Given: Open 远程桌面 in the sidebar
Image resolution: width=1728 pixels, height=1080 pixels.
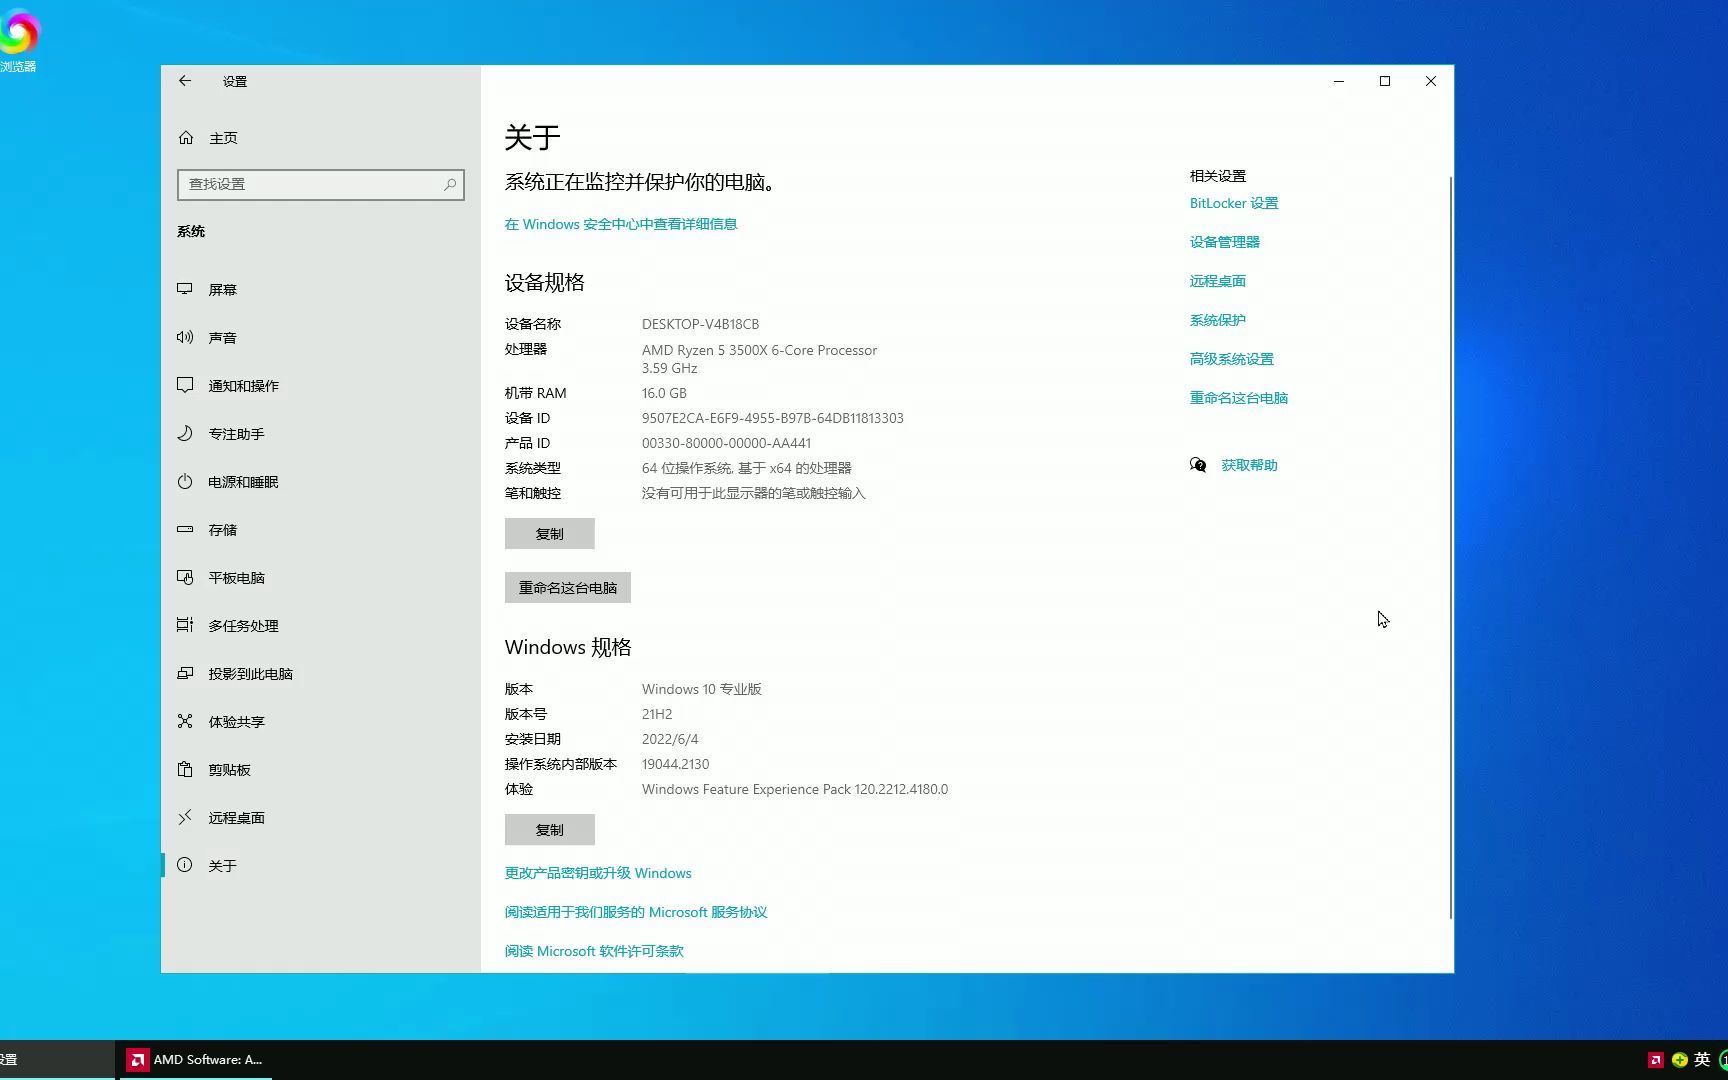Looking at the screenshot, I should coord(320,817).
